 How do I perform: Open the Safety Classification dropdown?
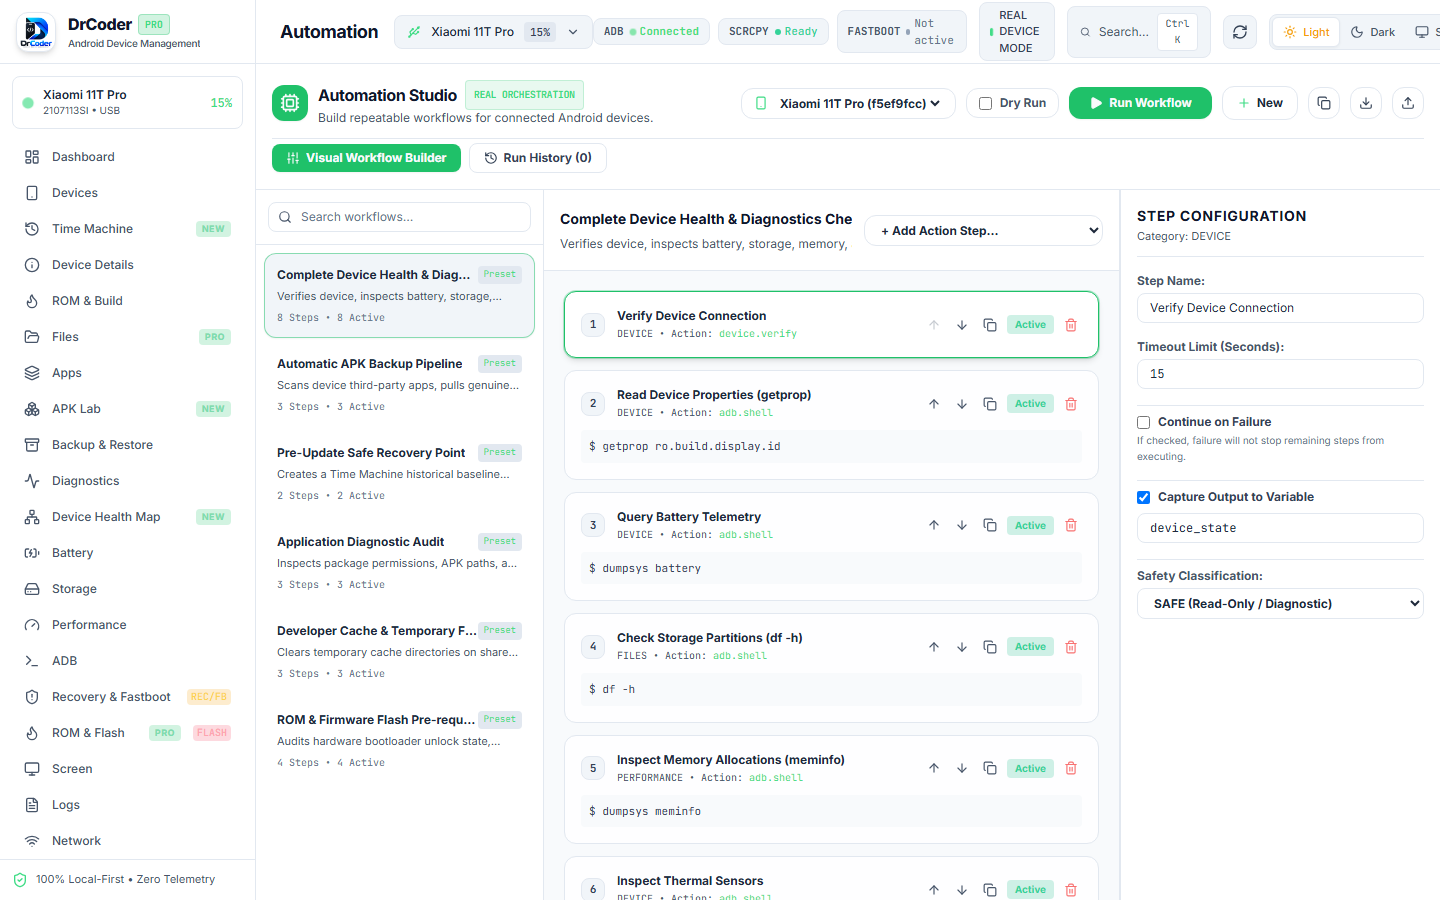pyautogui.click(x=1280, y=604)
